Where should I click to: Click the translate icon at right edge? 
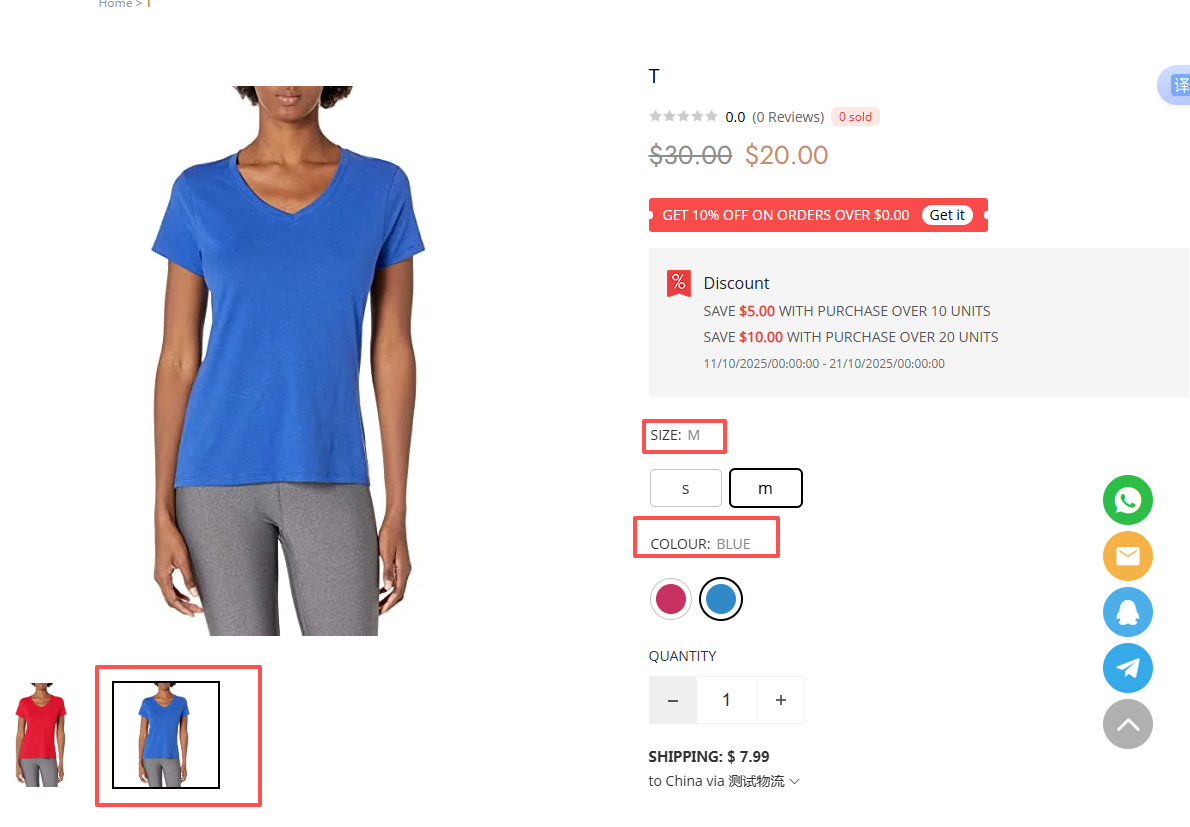coord(1178,85)
